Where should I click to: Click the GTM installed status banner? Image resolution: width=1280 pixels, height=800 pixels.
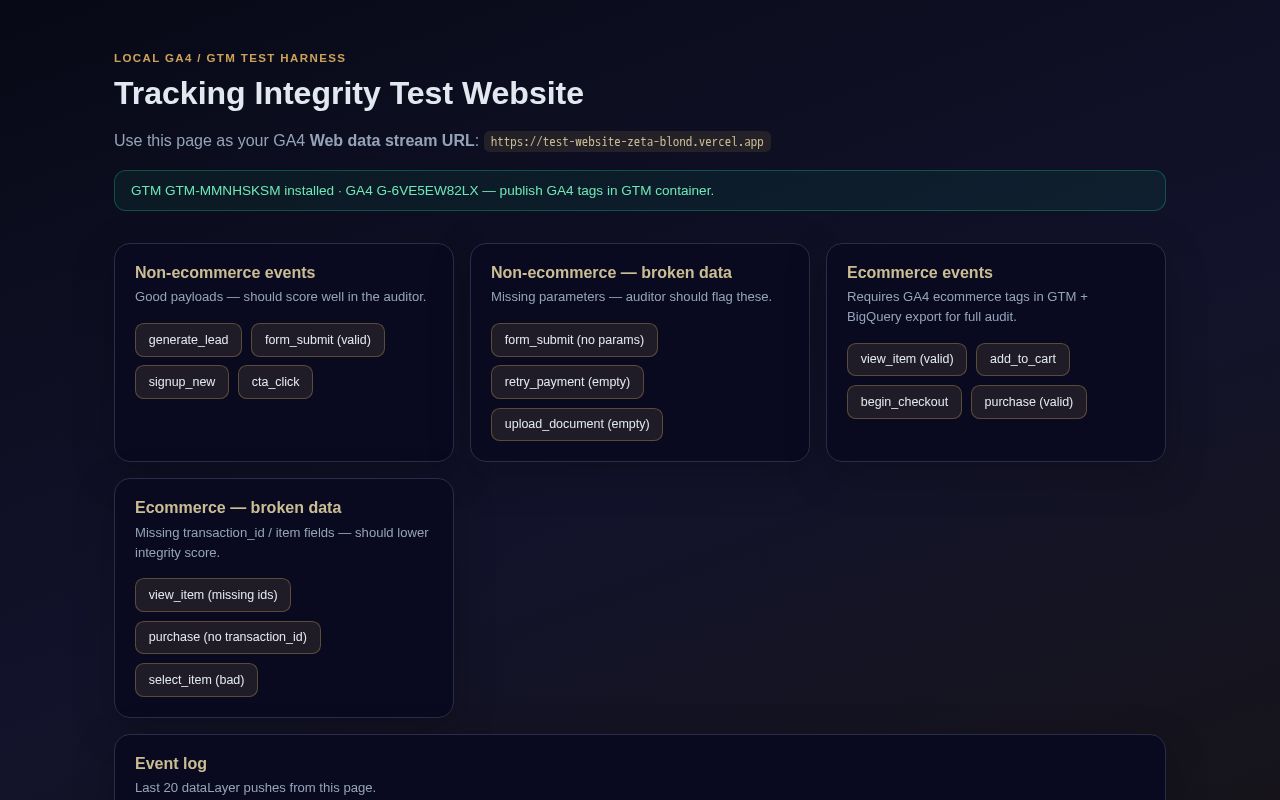point(640,190)
